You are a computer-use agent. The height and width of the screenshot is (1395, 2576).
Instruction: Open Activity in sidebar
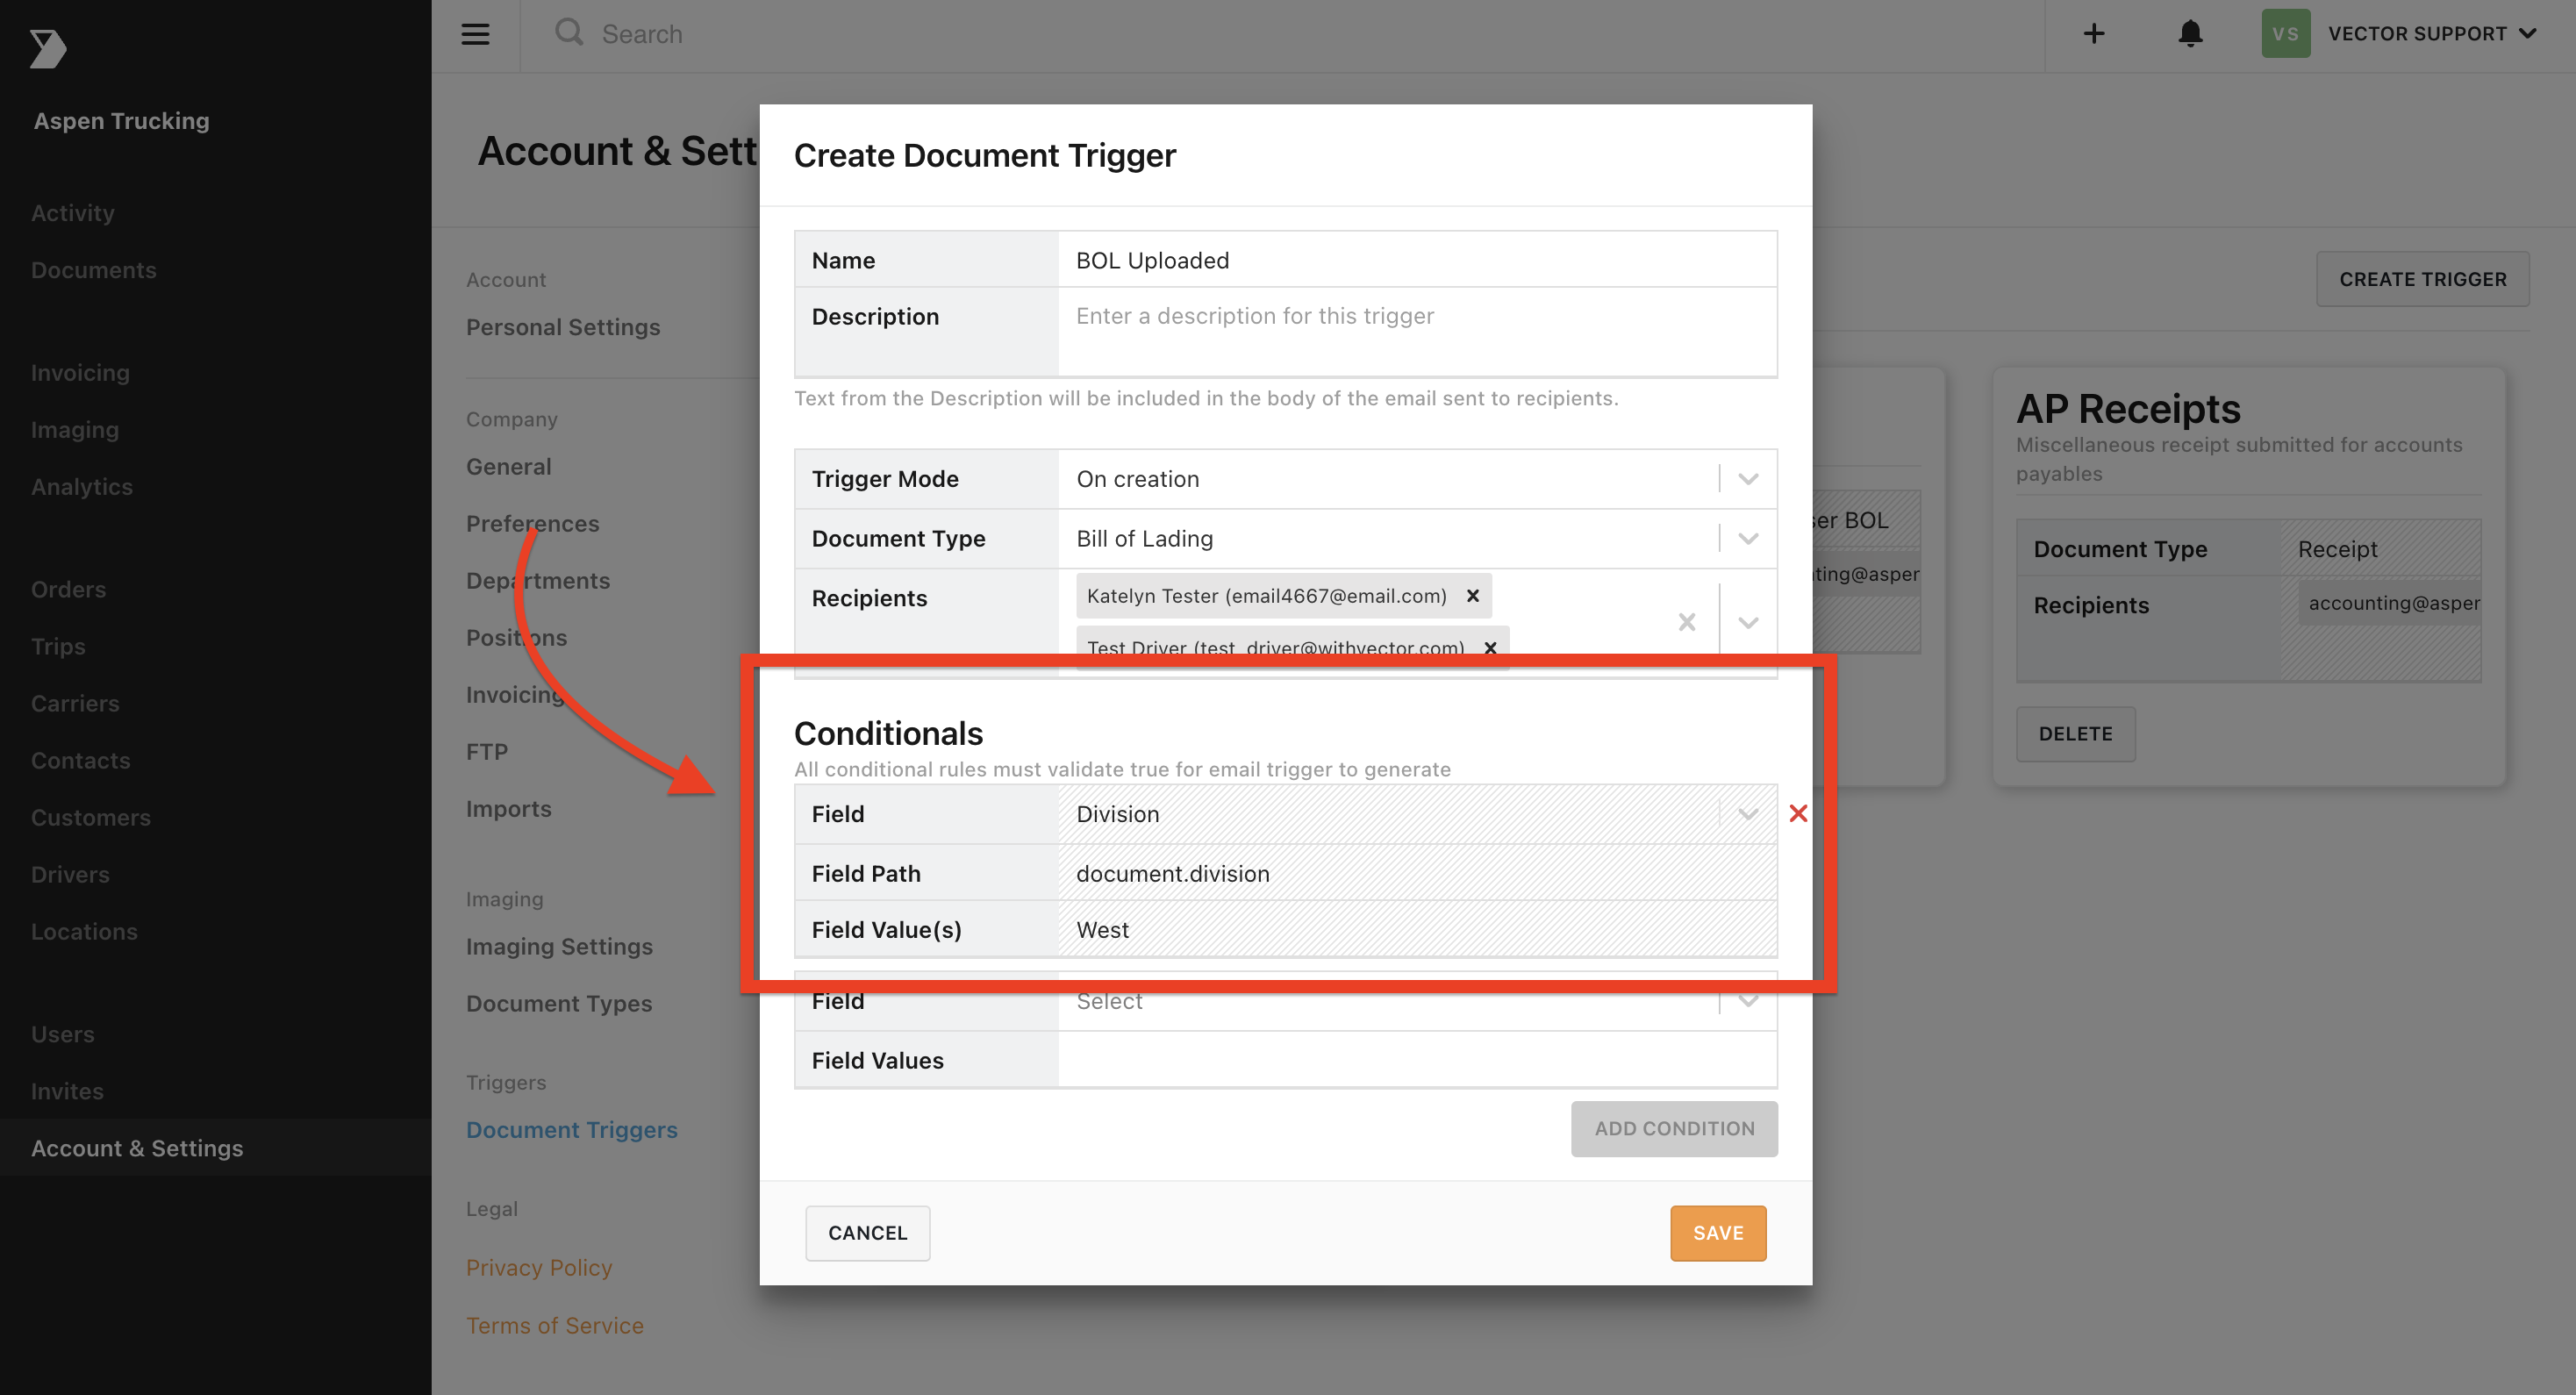(73, 213)
